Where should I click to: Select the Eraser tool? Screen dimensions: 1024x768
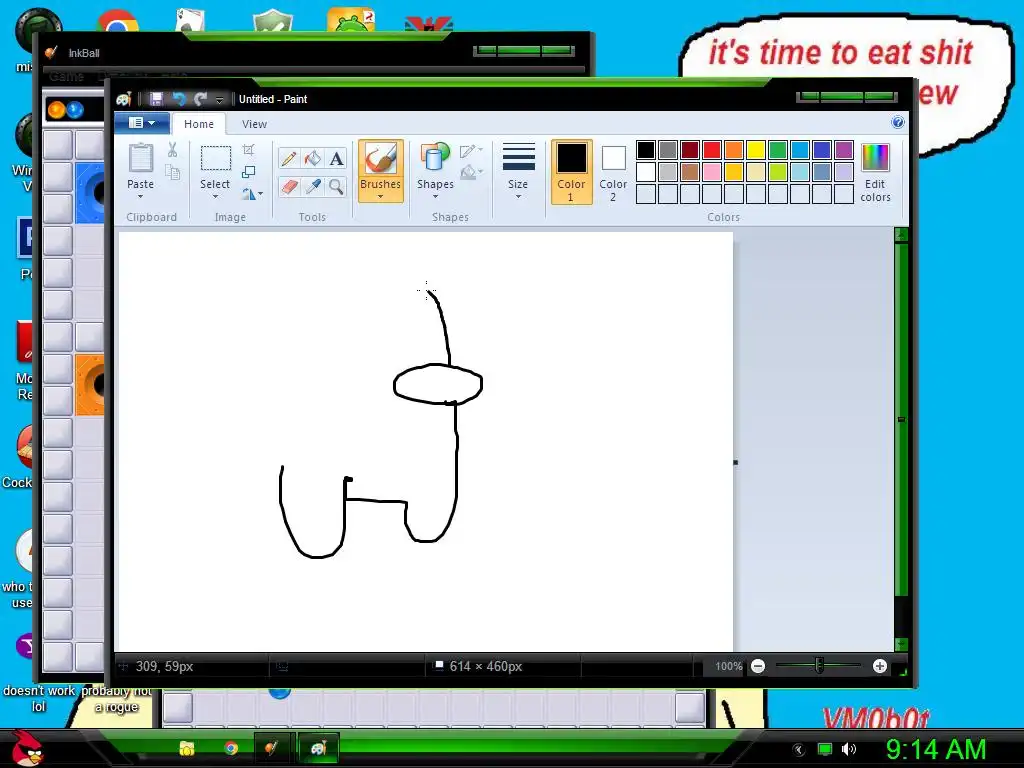pyautogui.click(x=289, y=187)
